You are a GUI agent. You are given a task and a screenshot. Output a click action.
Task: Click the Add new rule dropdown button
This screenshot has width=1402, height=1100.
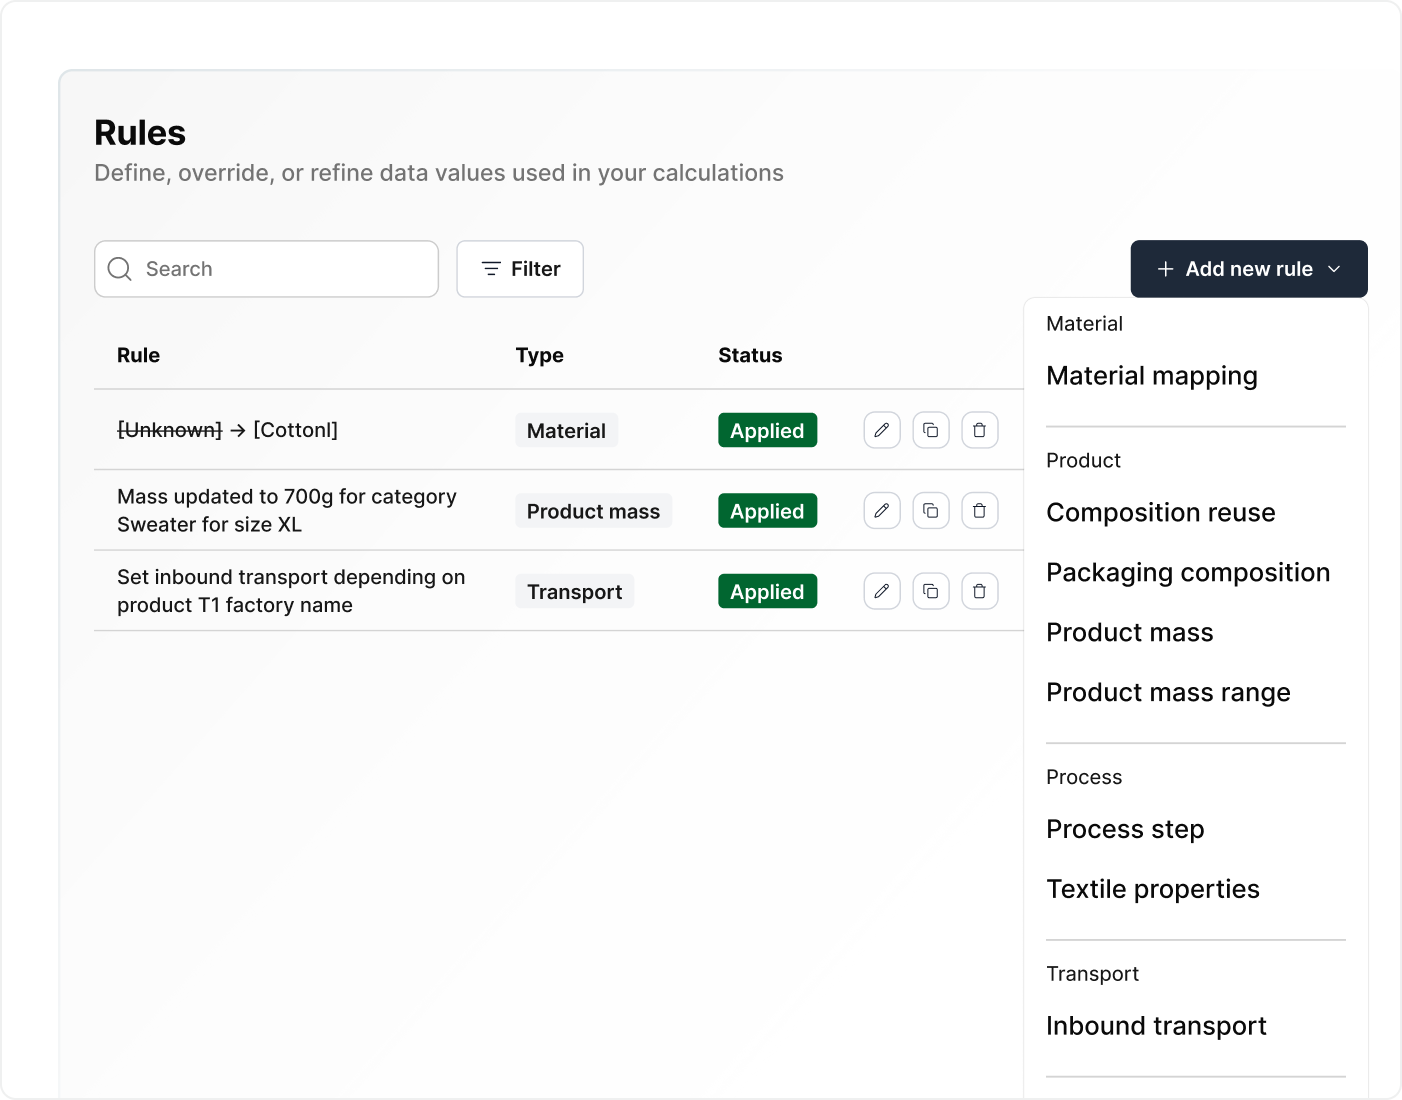click(x=1248, y=269)
